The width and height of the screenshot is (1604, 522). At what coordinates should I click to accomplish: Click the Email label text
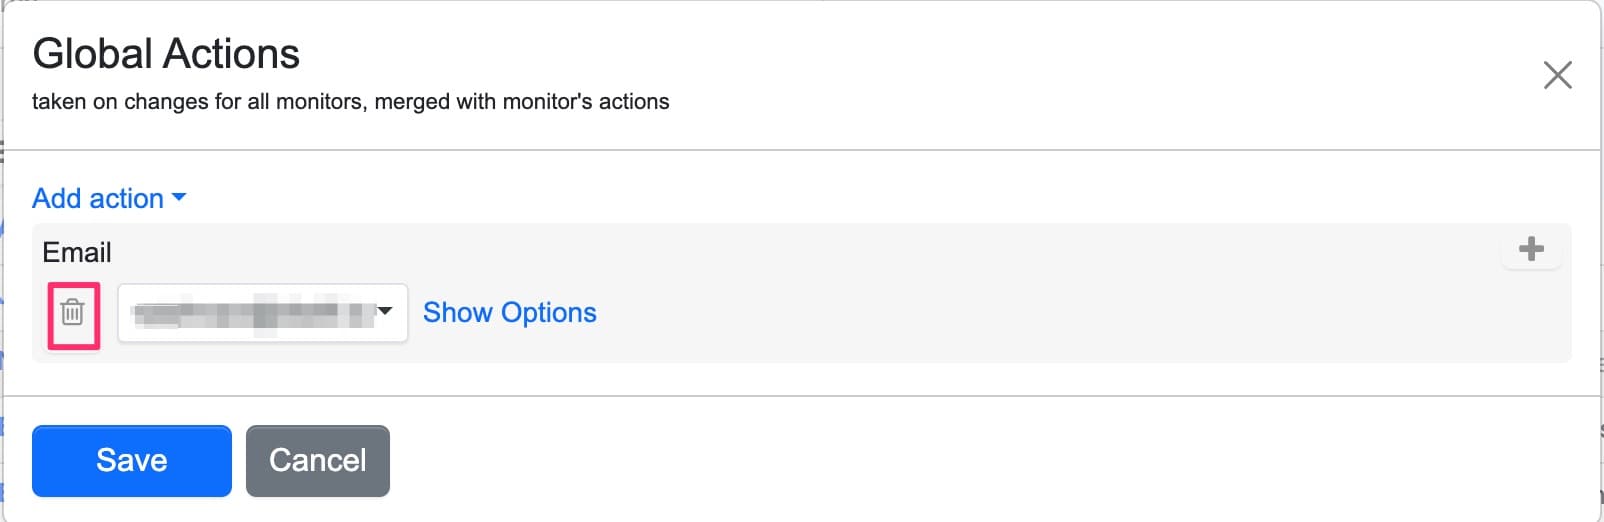click(77, 252)
